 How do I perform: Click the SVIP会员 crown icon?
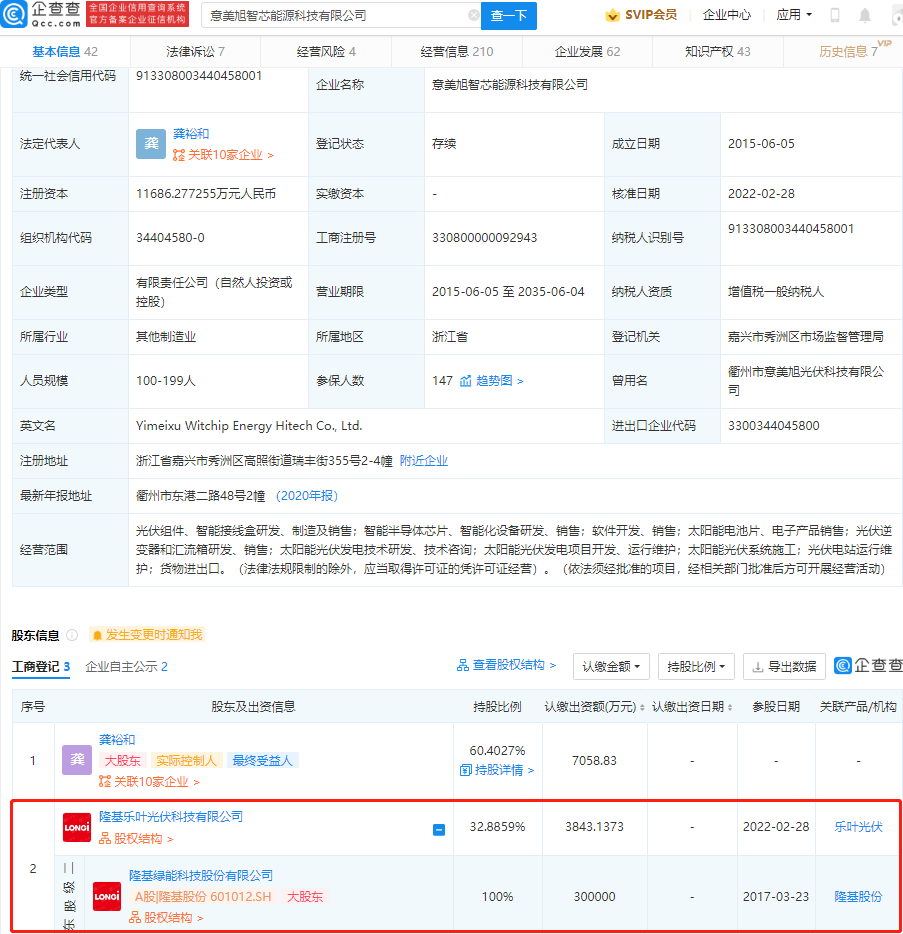tap(612, 15)
